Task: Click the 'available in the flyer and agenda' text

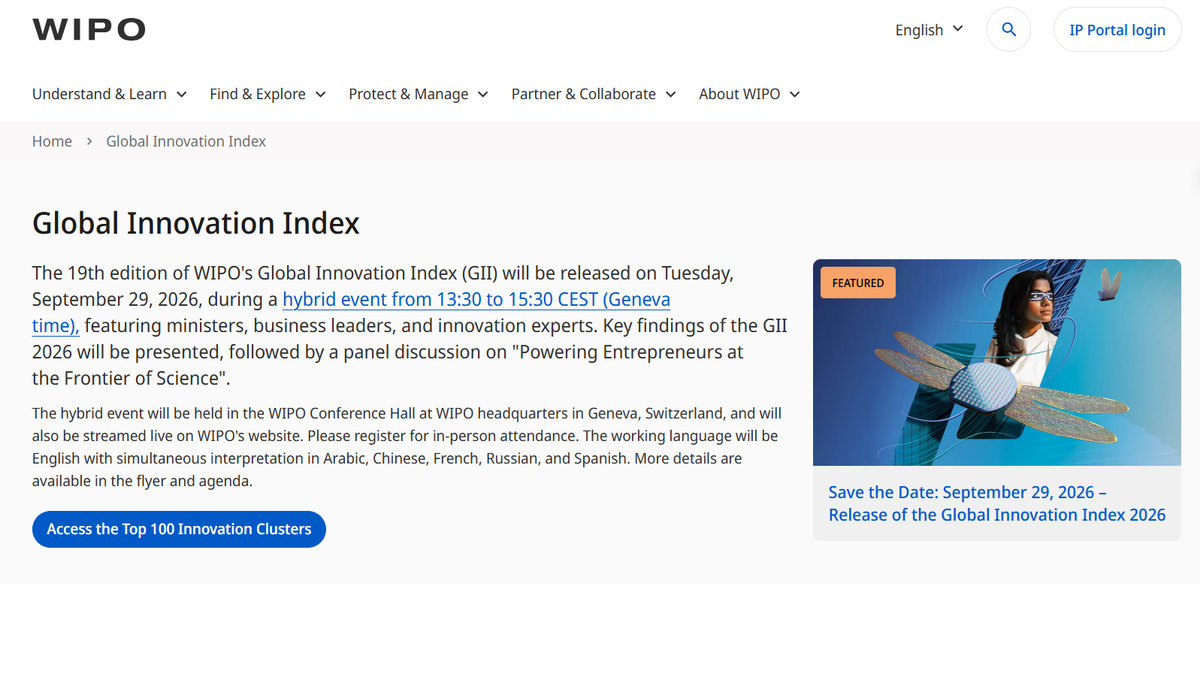Action: (x=142, y=481)
